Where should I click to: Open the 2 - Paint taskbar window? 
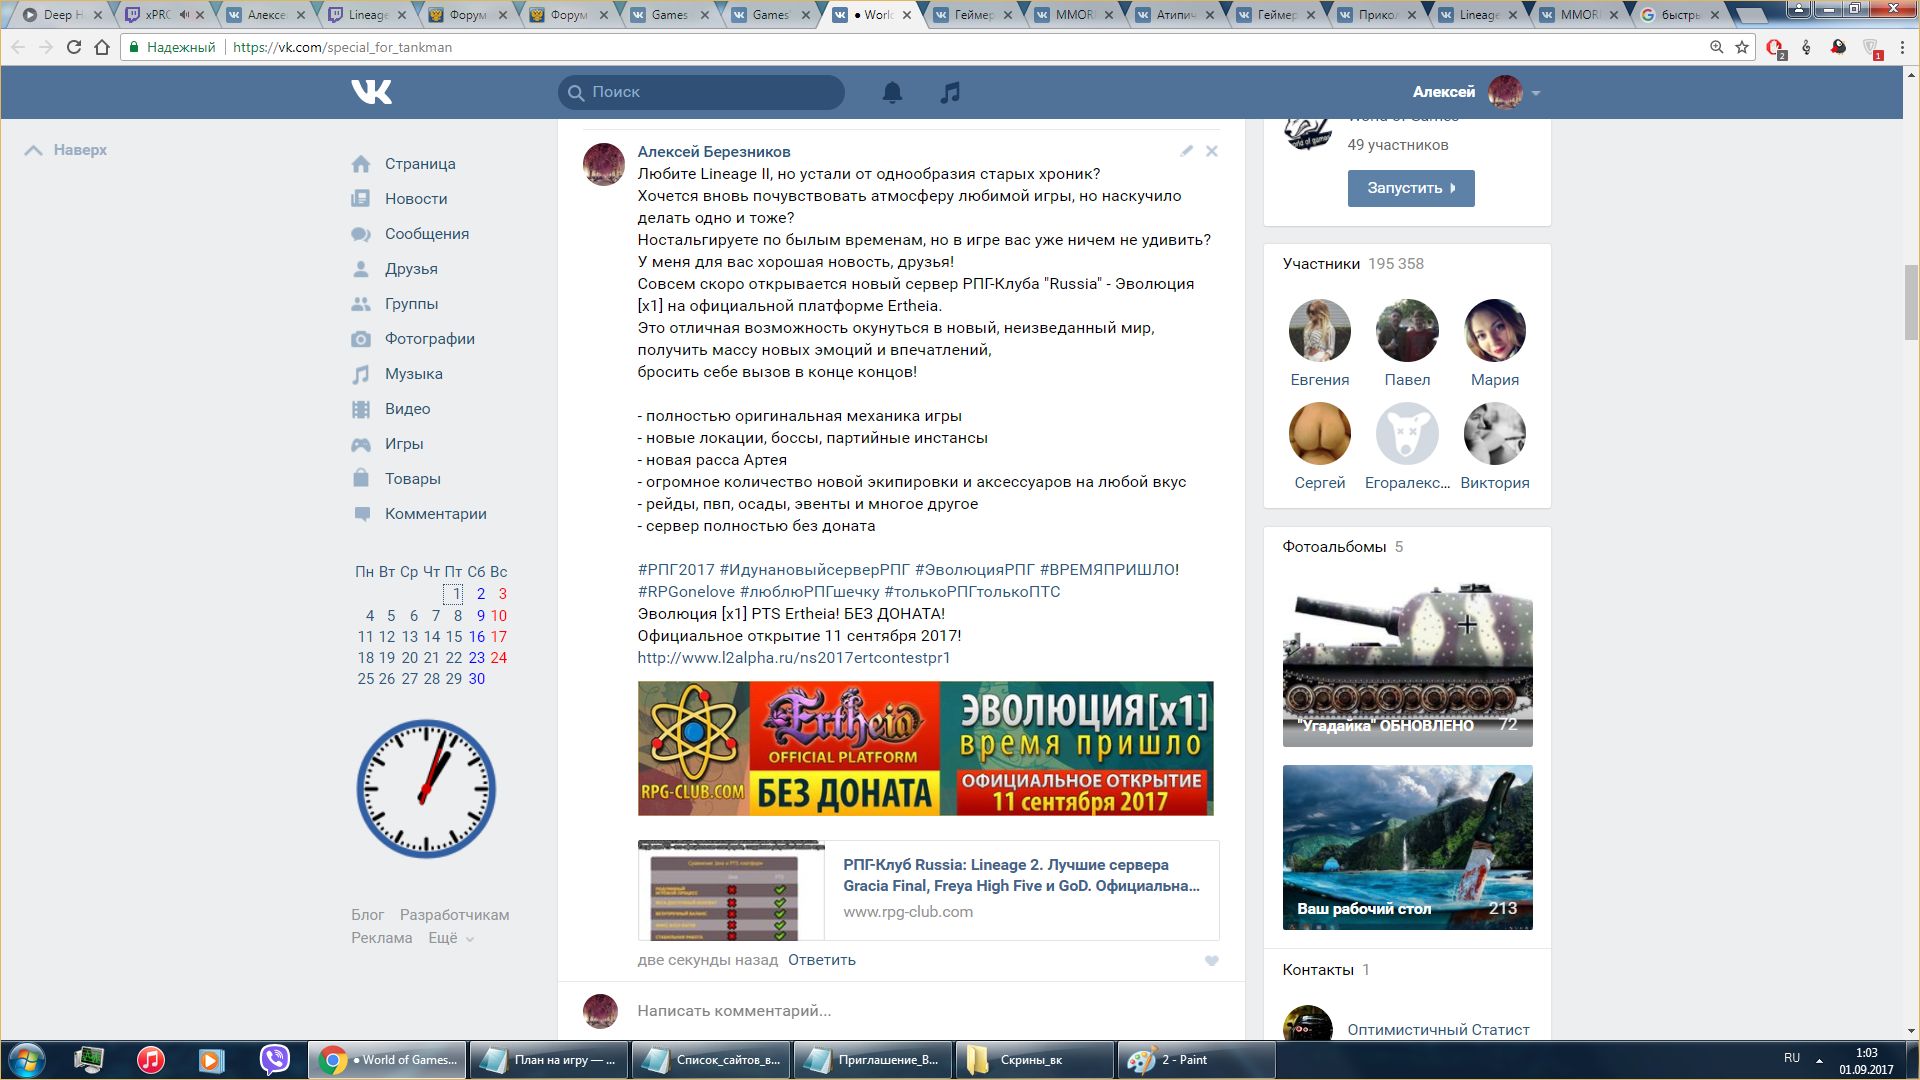[1196, 1060]
